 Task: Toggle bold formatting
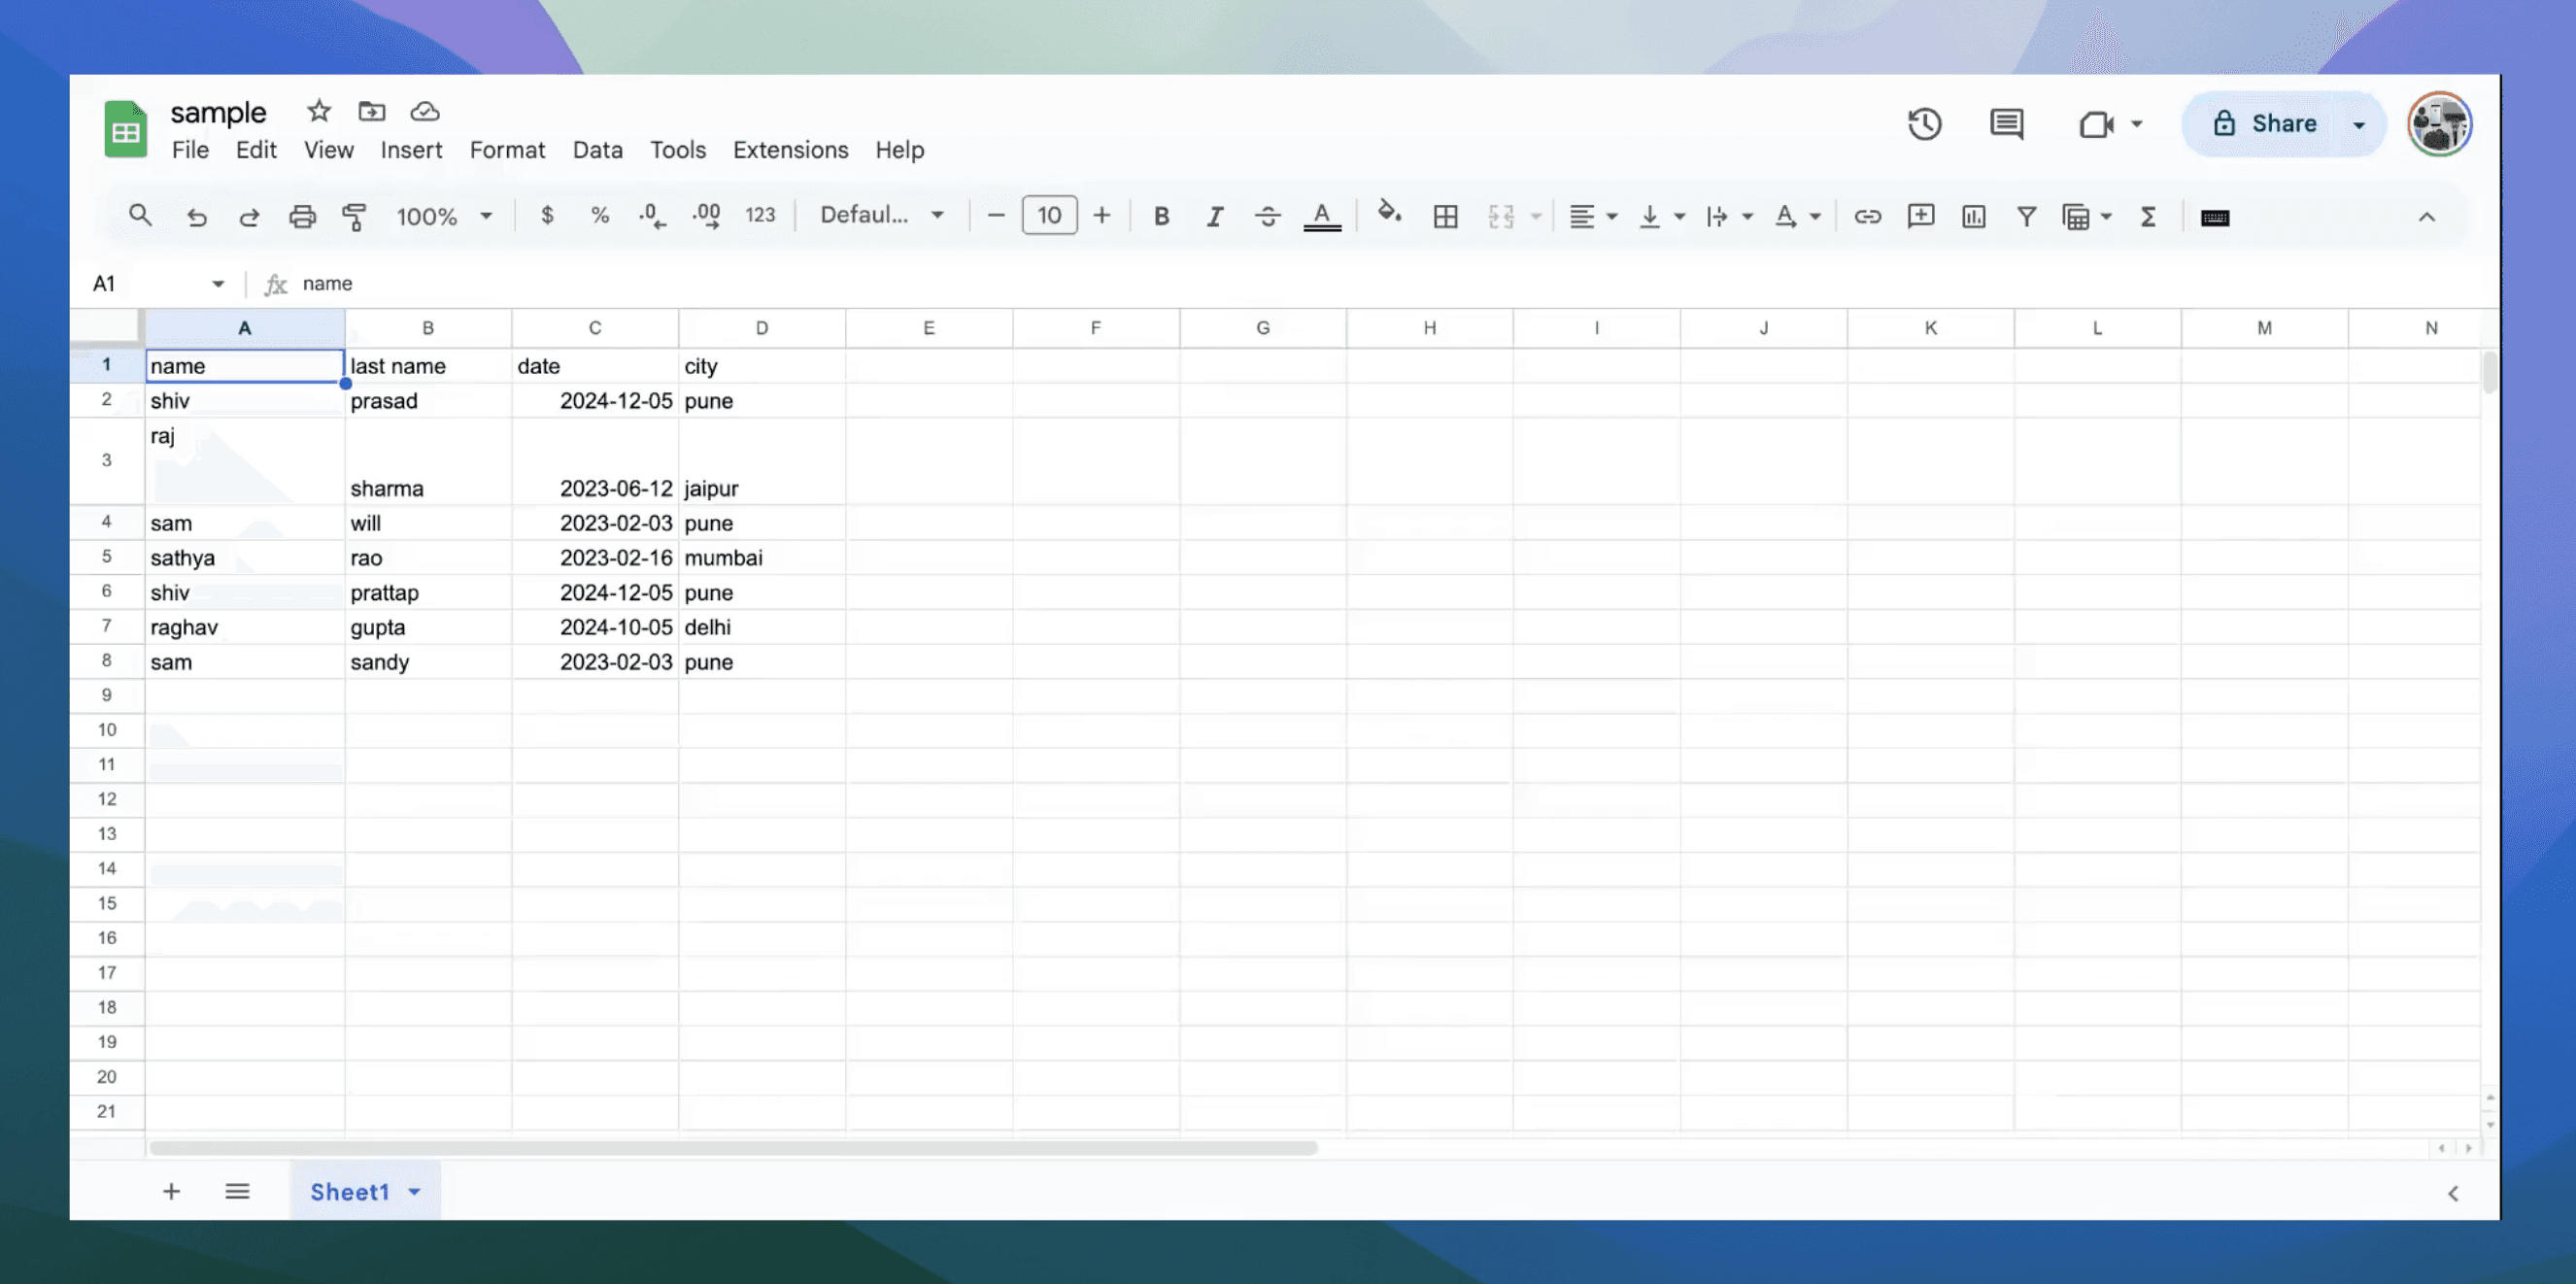coord(1160,215)
